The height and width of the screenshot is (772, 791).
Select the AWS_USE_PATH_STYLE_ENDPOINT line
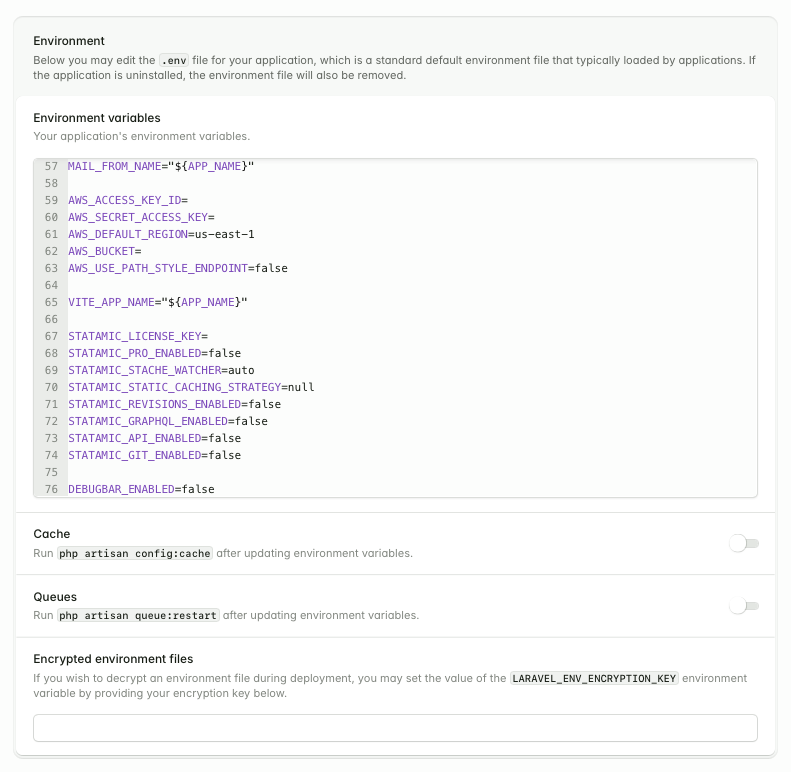pos(178,268)
